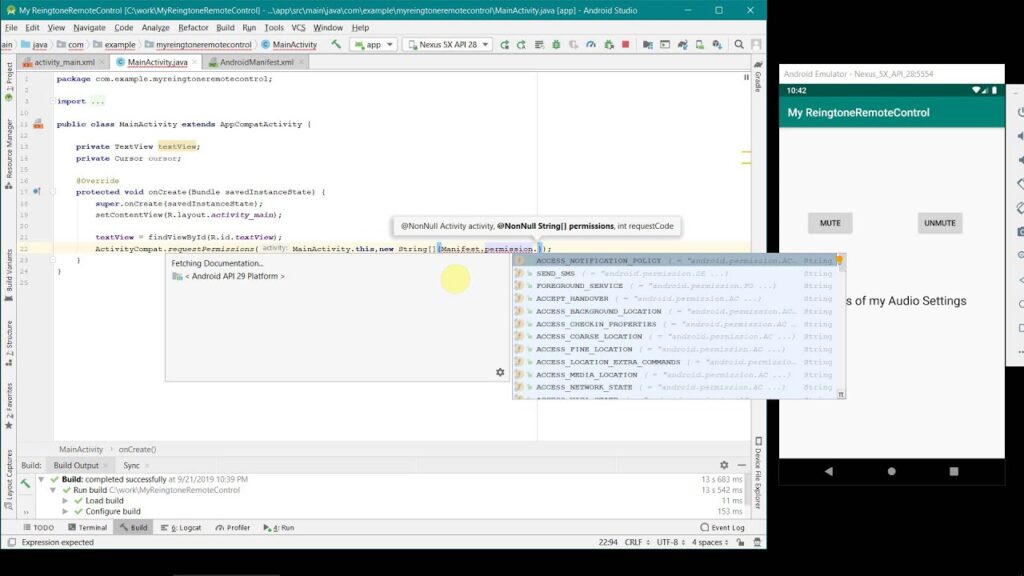
Task: Open the Analyze menu
Action: pos(155,27)
